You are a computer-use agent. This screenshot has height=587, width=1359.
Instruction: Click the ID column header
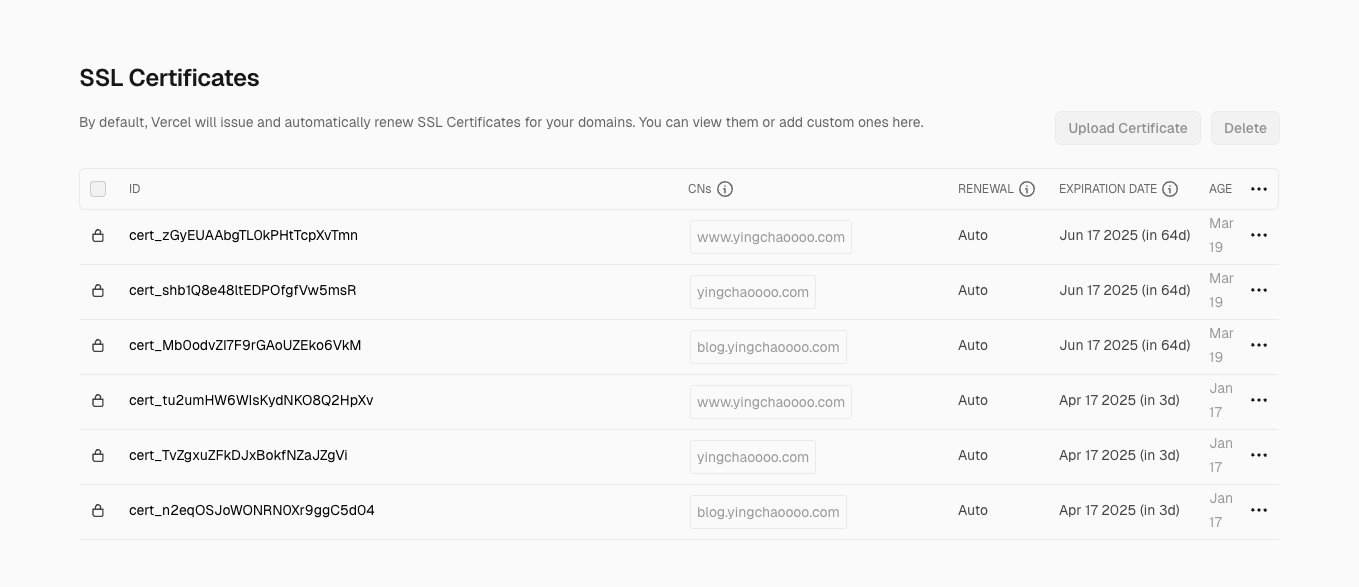click(135, 189)
